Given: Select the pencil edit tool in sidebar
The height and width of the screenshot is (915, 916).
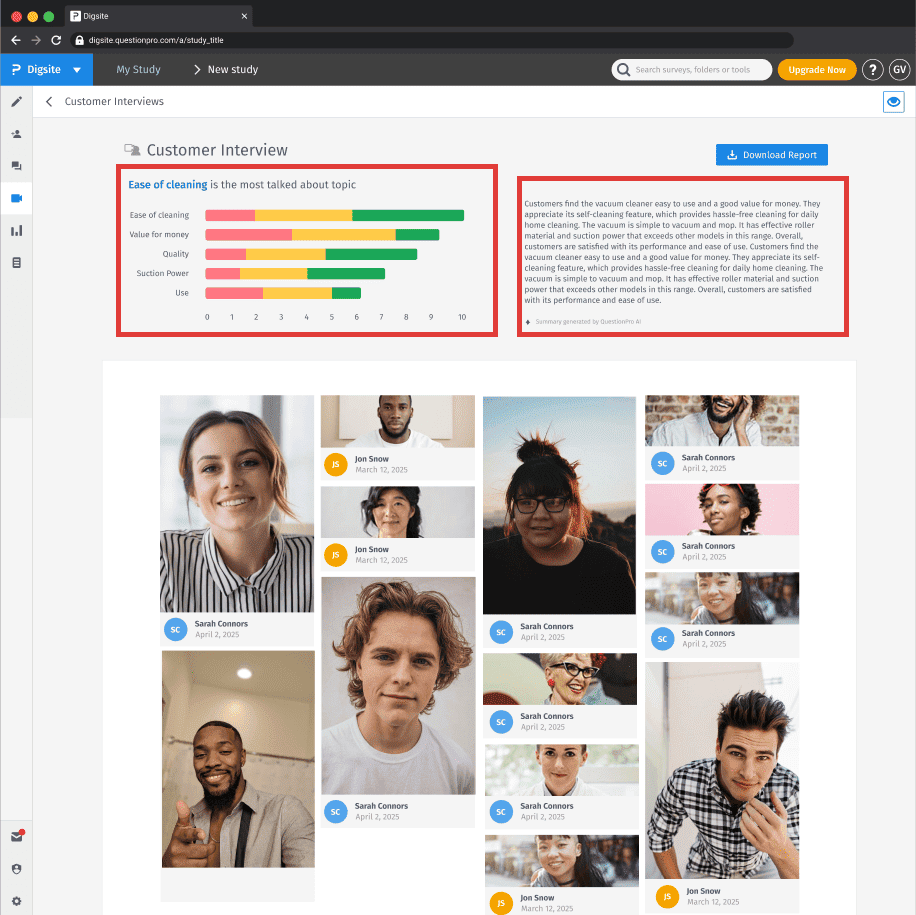Looking at the screenshot, I should pyautogui.click(x=15, y=101).
